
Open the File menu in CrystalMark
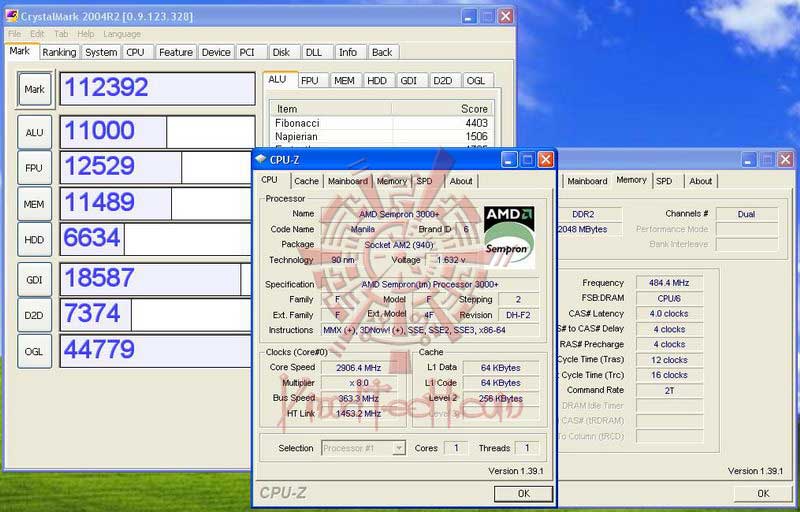[x=14, y=34]
